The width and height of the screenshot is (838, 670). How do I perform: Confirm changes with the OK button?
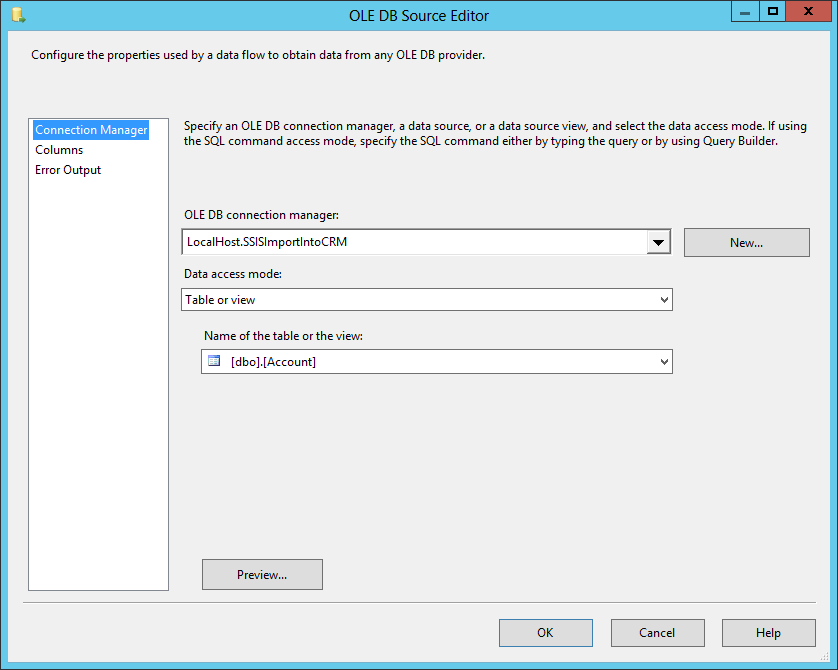[x=545, y=632]
